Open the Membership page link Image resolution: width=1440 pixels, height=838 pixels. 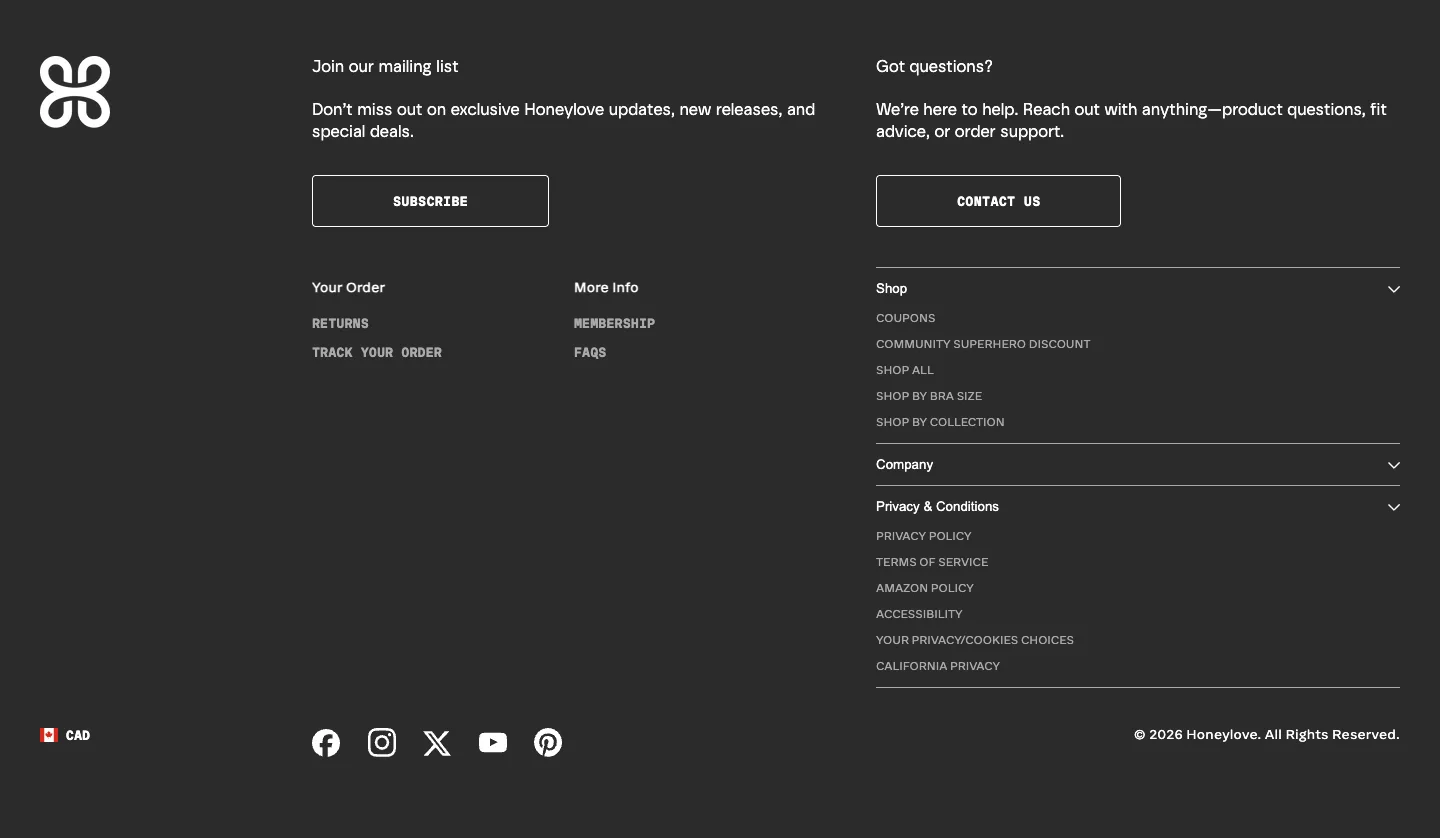point(614,323)
